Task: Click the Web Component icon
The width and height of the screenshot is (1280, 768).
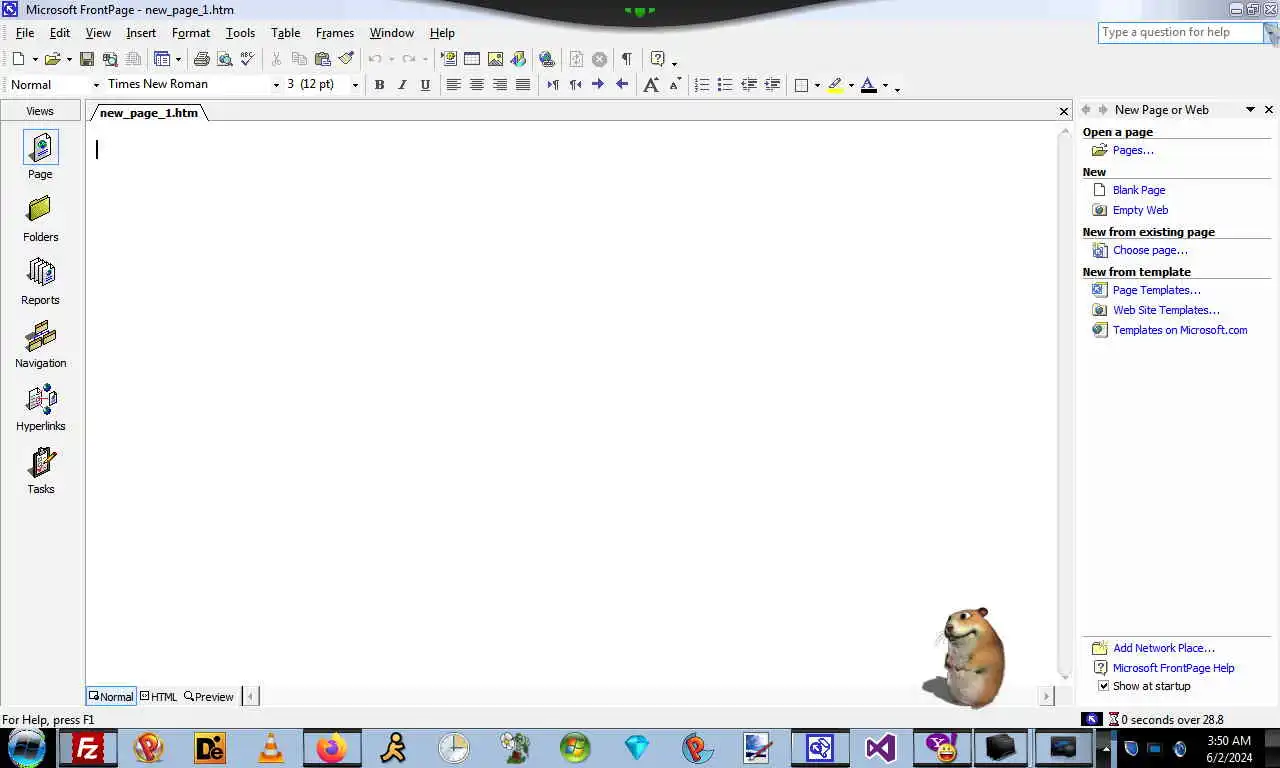Action: point(449,59)
